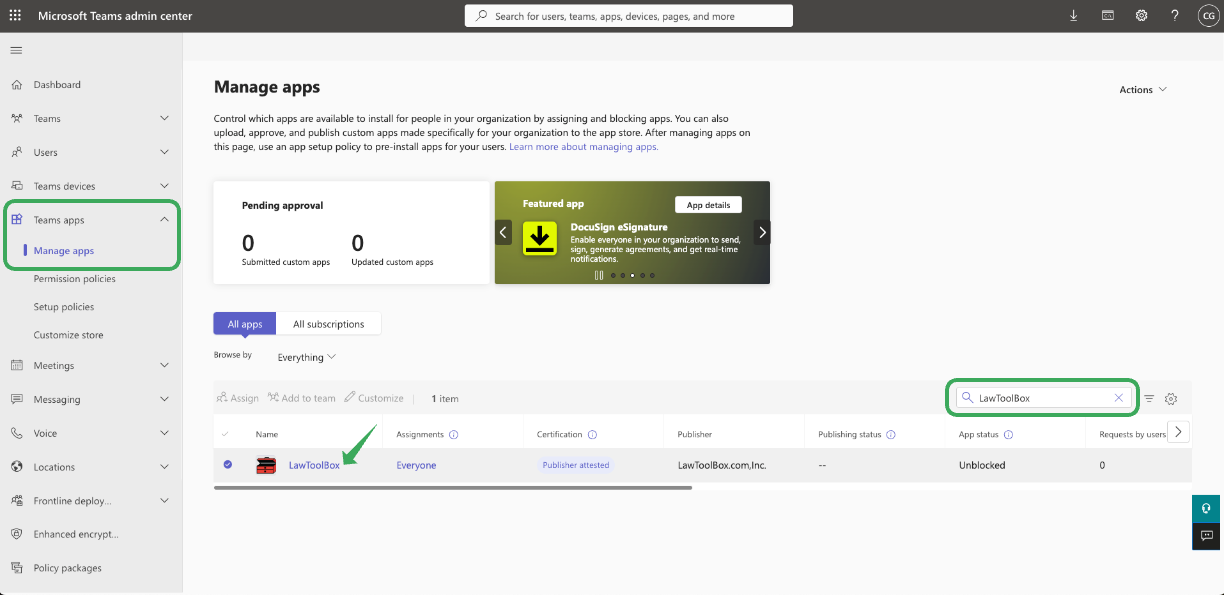Show previous featured app slide

pyautogui.click(x=504, y=232)
